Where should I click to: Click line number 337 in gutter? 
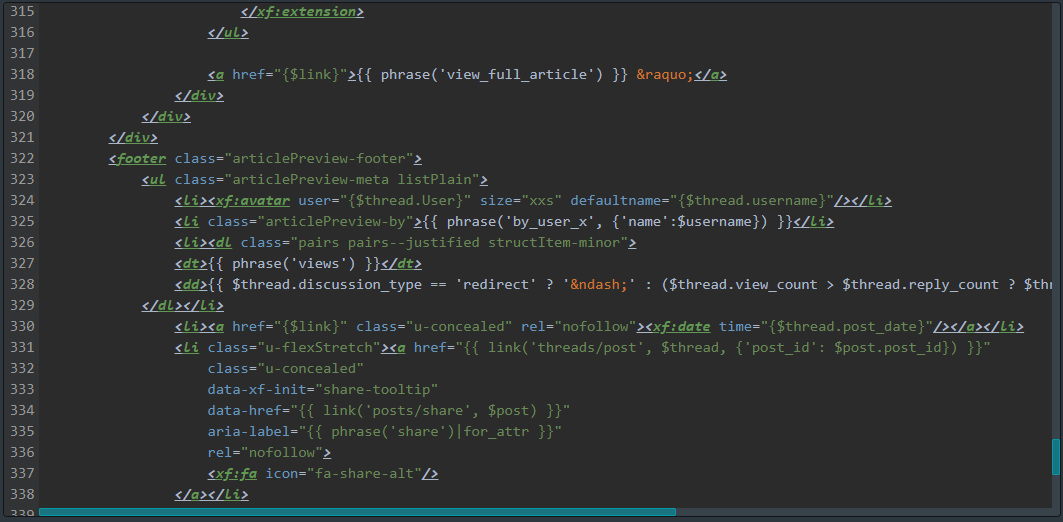click(x=22, y=474)
